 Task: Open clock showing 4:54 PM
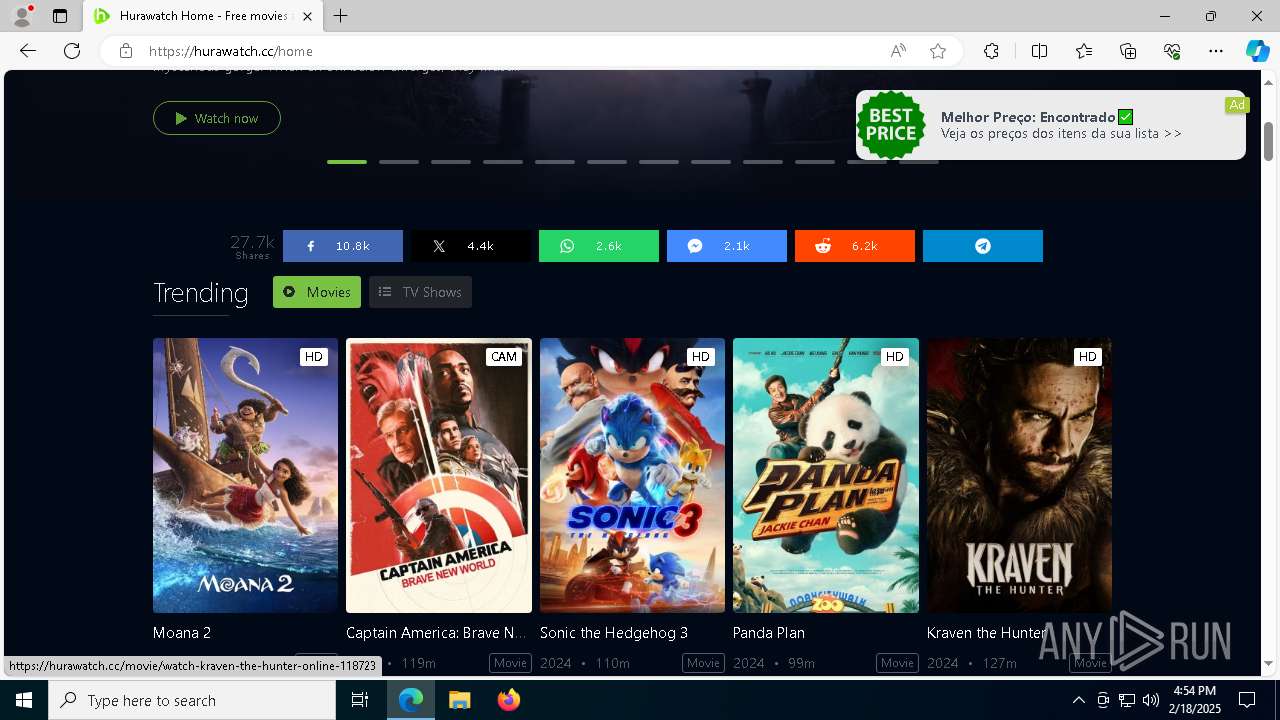1195,700
